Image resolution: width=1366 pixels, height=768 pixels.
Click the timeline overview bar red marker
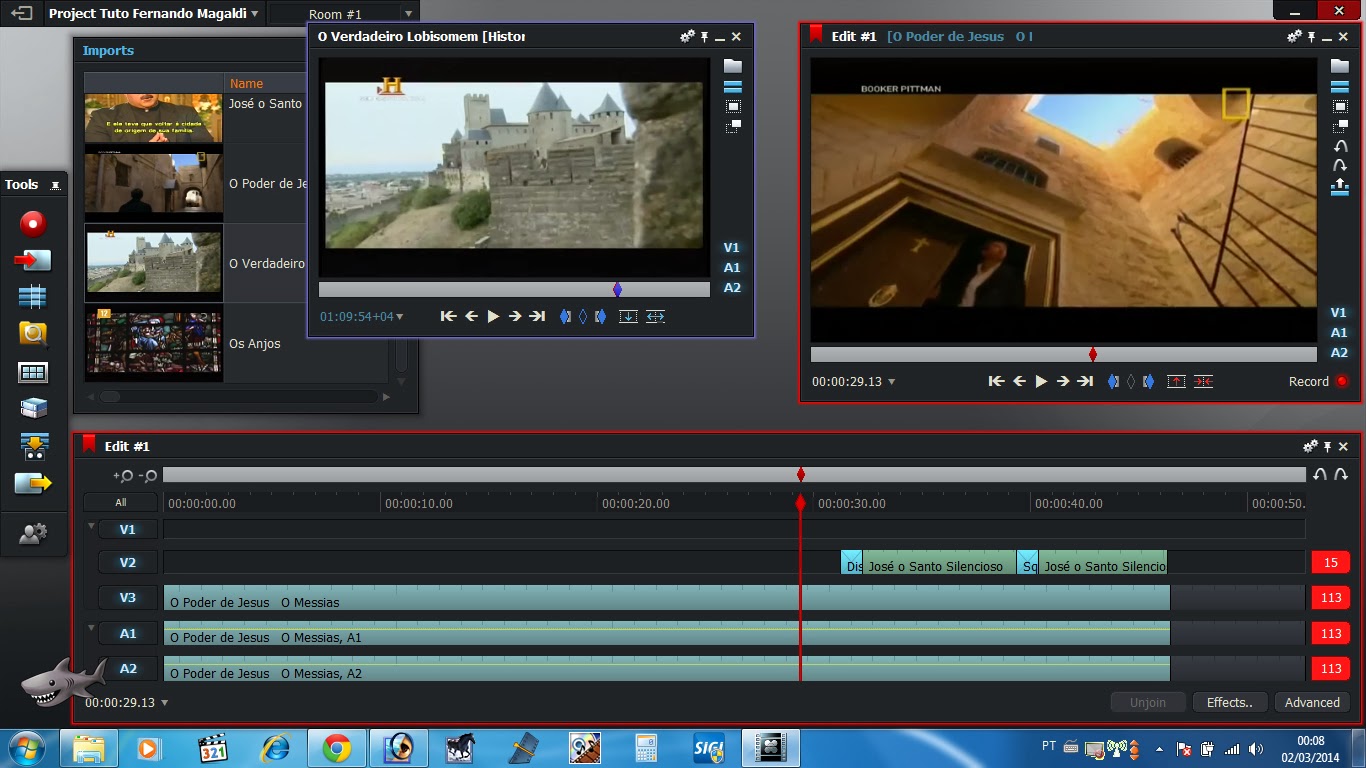(x=801, y=475)
